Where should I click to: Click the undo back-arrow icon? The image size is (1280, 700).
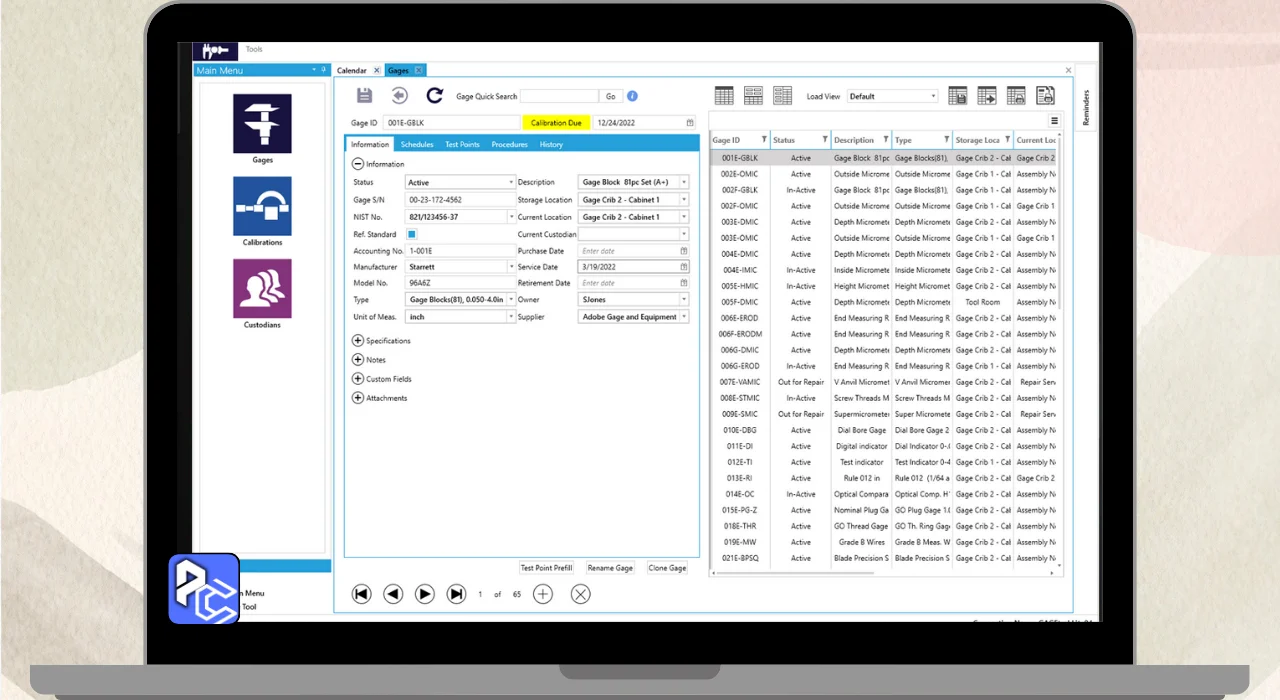[x=399, y=95]
